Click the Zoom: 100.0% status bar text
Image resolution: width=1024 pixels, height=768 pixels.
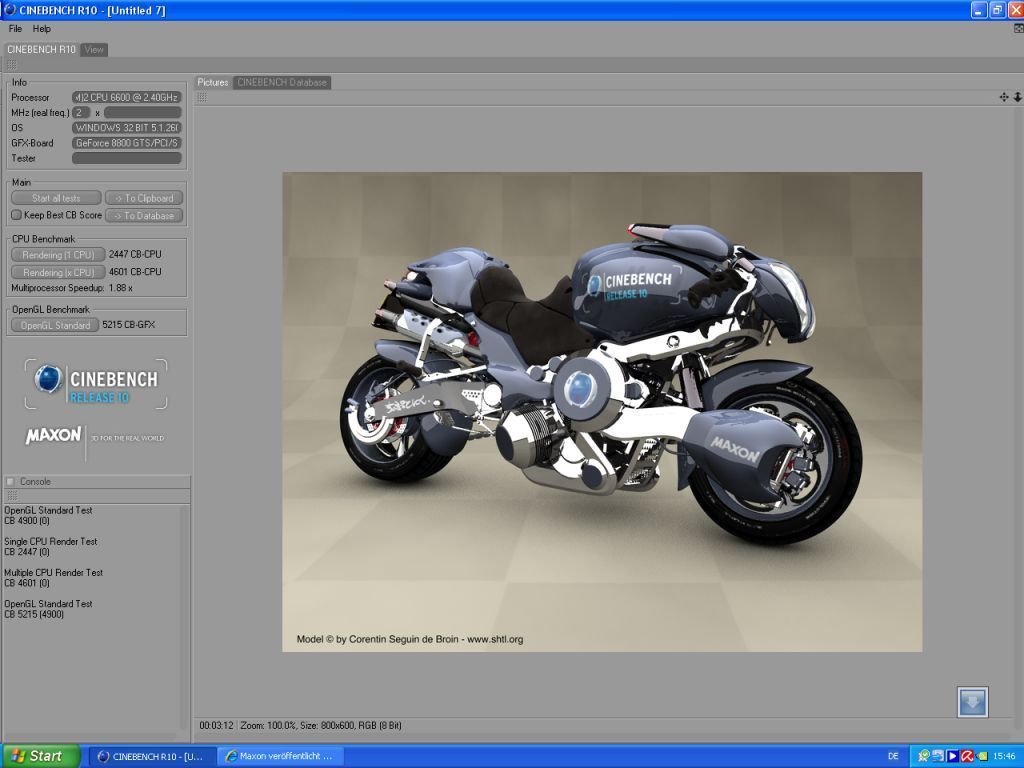[x=270, y=725]
